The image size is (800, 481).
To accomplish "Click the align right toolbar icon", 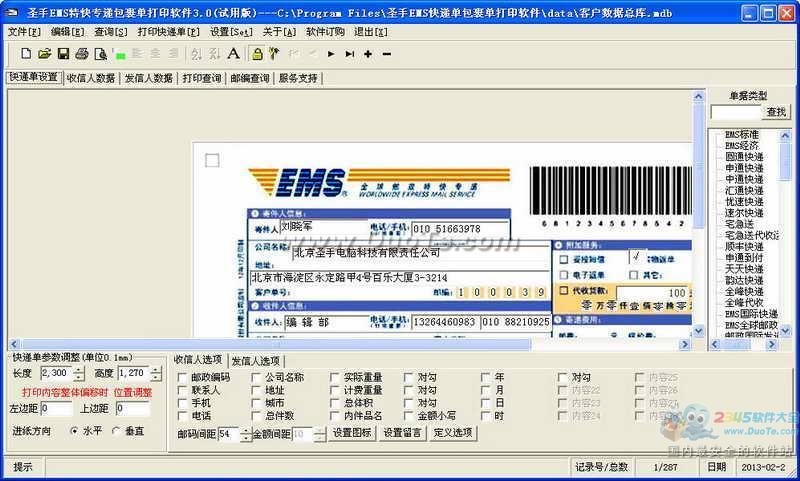I will click(174, 54).
